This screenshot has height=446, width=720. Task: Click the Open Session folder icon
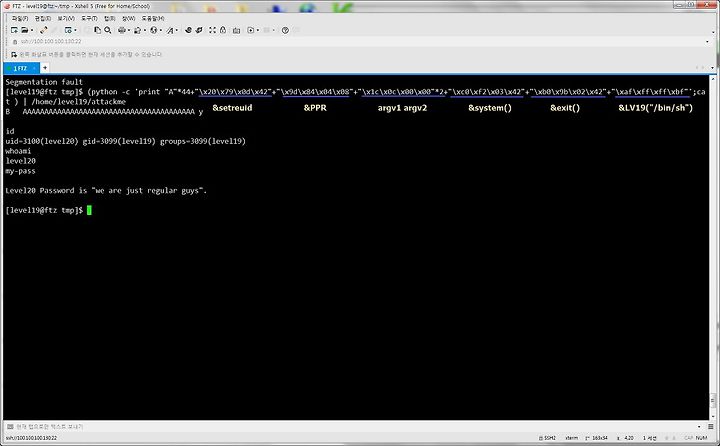point(25,30)
